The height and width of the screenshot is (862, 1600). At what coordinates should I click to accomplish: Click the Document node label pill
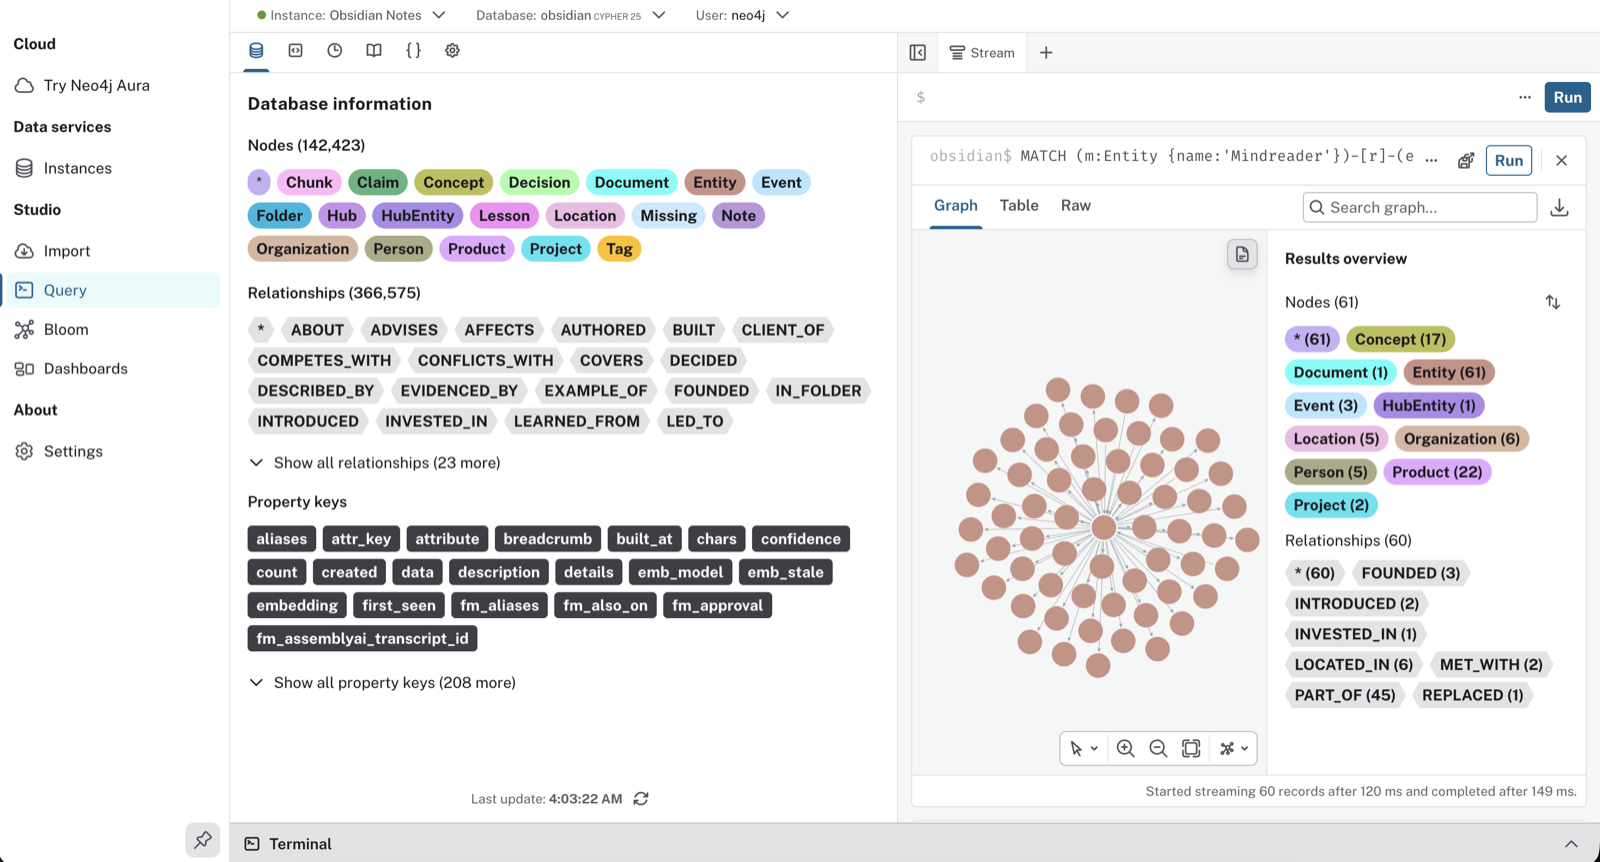pyautogui.click(x=631, y=182)
